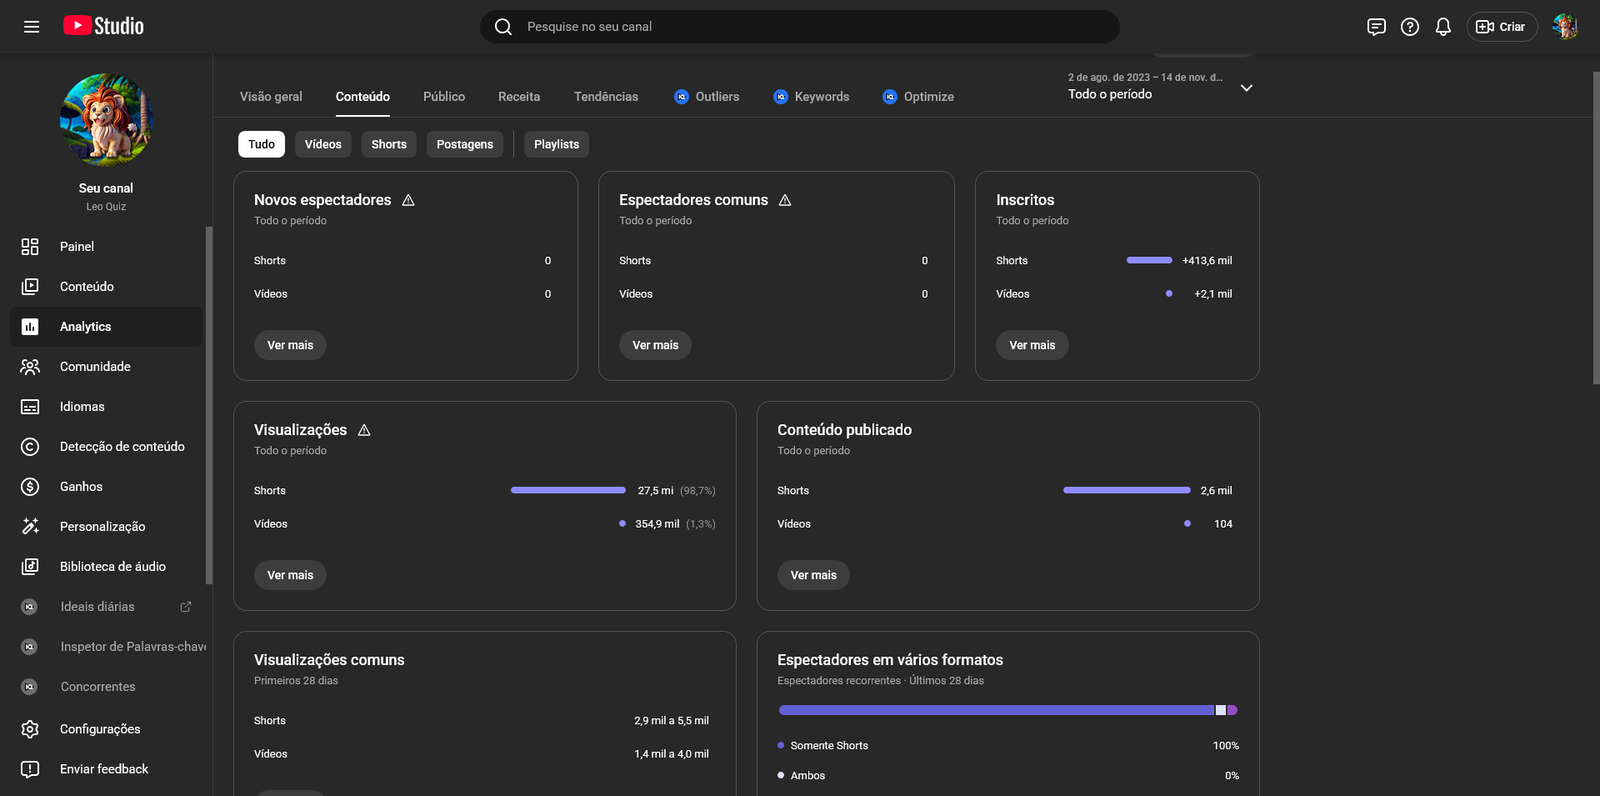Switch to the Público tab

click(x=444, y=97)
